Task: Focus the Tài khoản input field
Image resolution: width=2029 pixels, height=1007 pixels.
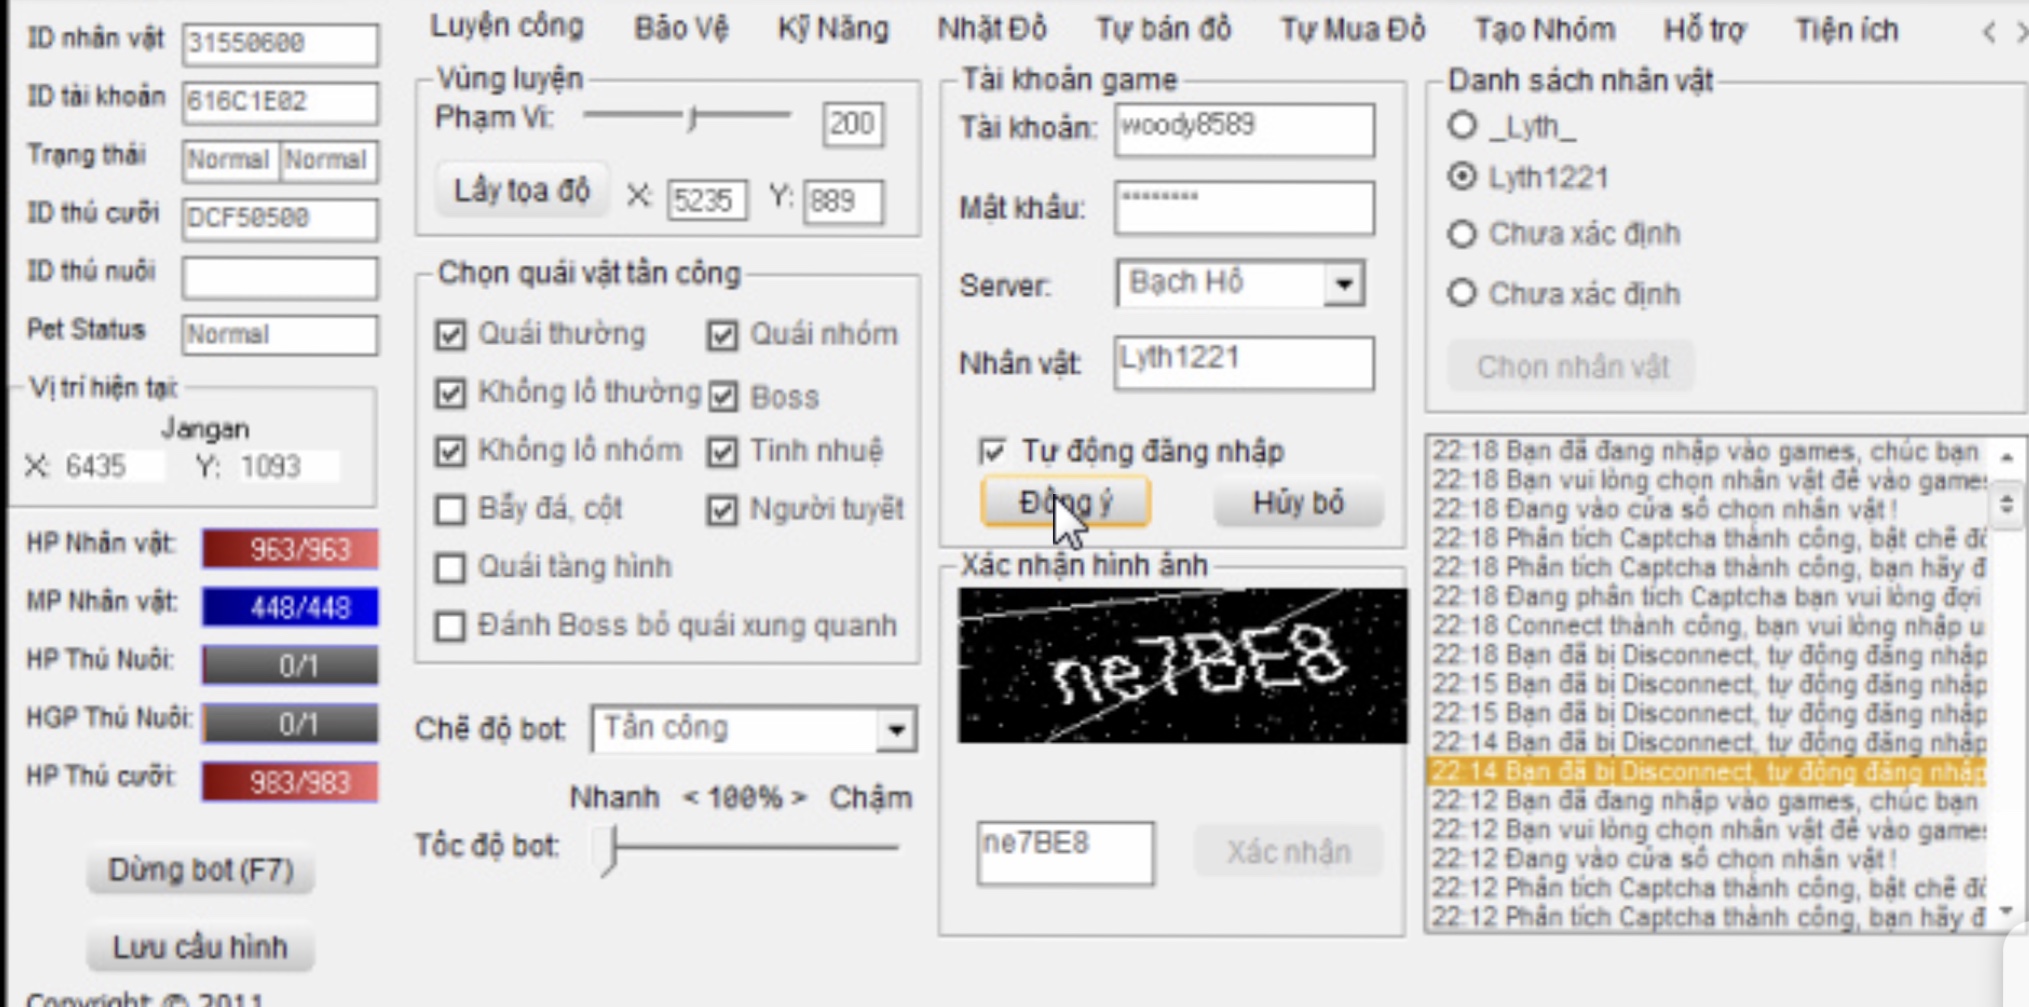Action: (1244, 129)
